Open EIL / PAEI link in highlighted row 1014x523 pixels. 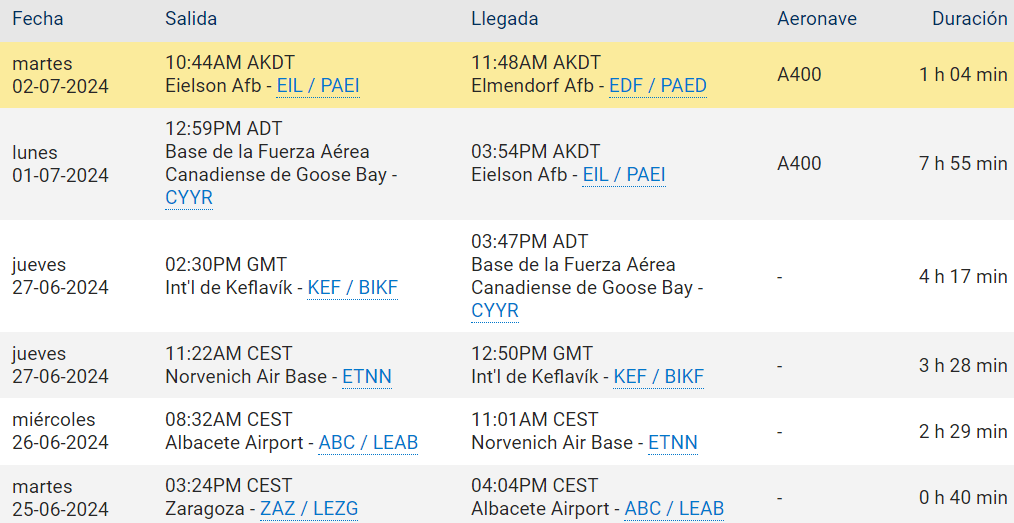pyautogui.click(x=318, y=86)
